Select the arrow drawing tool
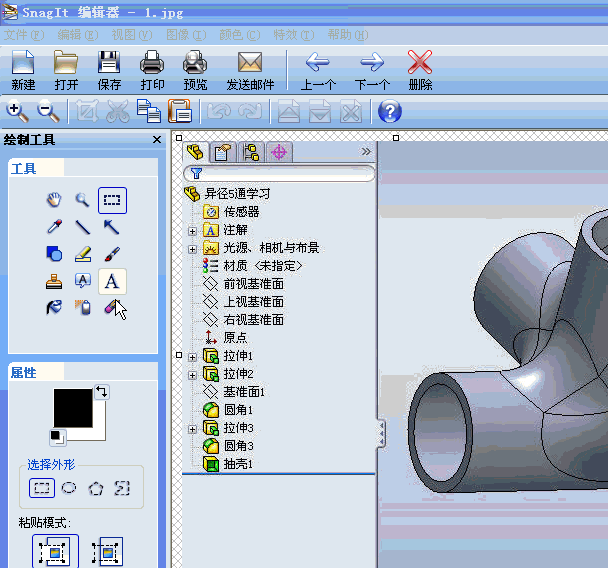 pyautogui.click(x=111, y=227)
